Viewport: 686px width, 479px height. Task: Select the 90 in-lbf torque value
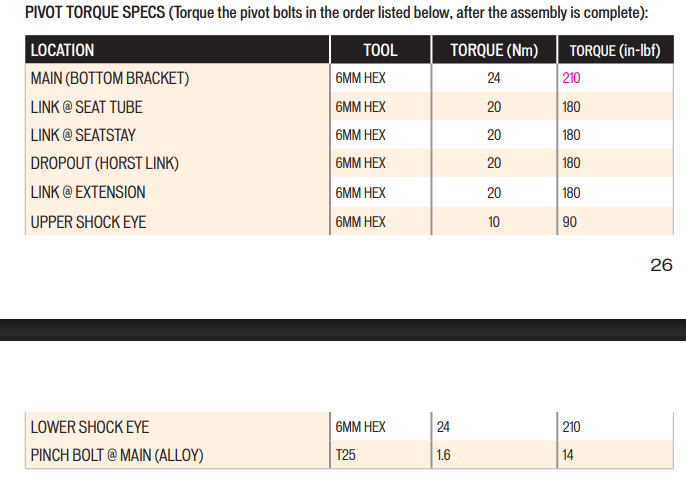(x=570, y=221)
